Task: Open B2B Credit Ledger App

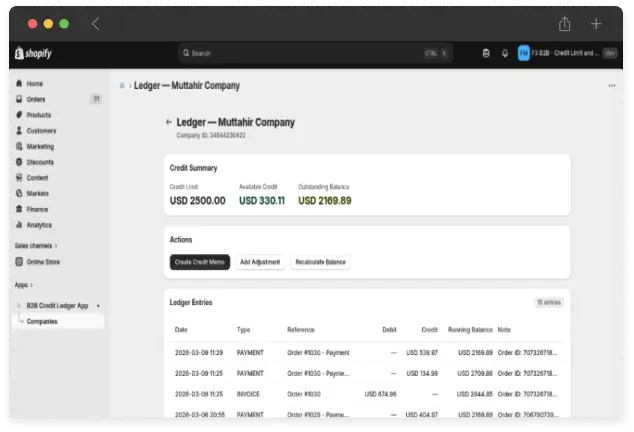Action: (x=57, y=305)
